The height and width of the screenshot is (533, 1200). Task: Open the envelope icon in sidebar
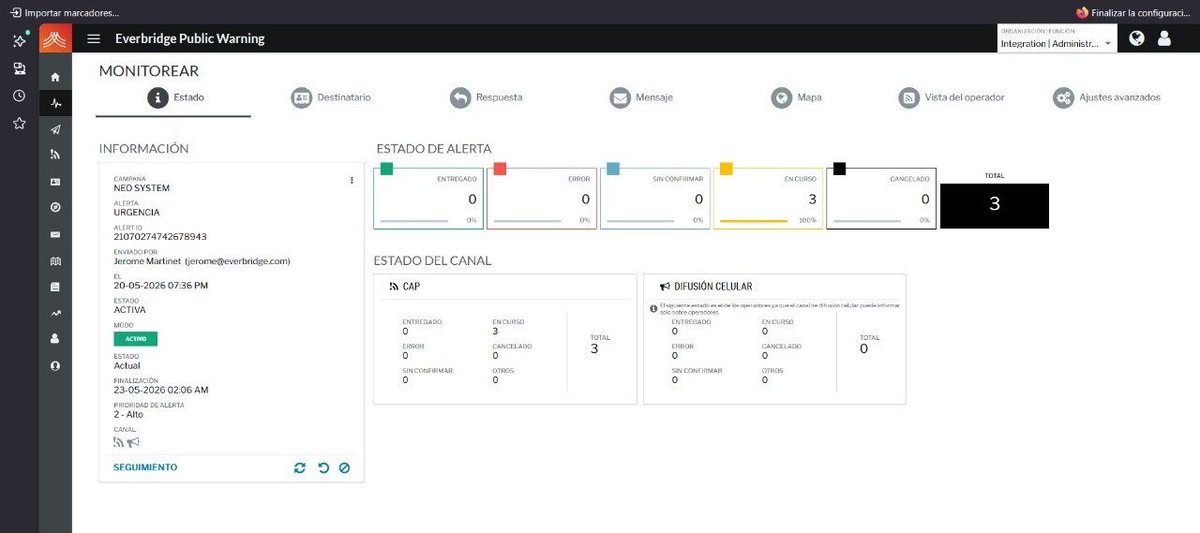[55, 235]
